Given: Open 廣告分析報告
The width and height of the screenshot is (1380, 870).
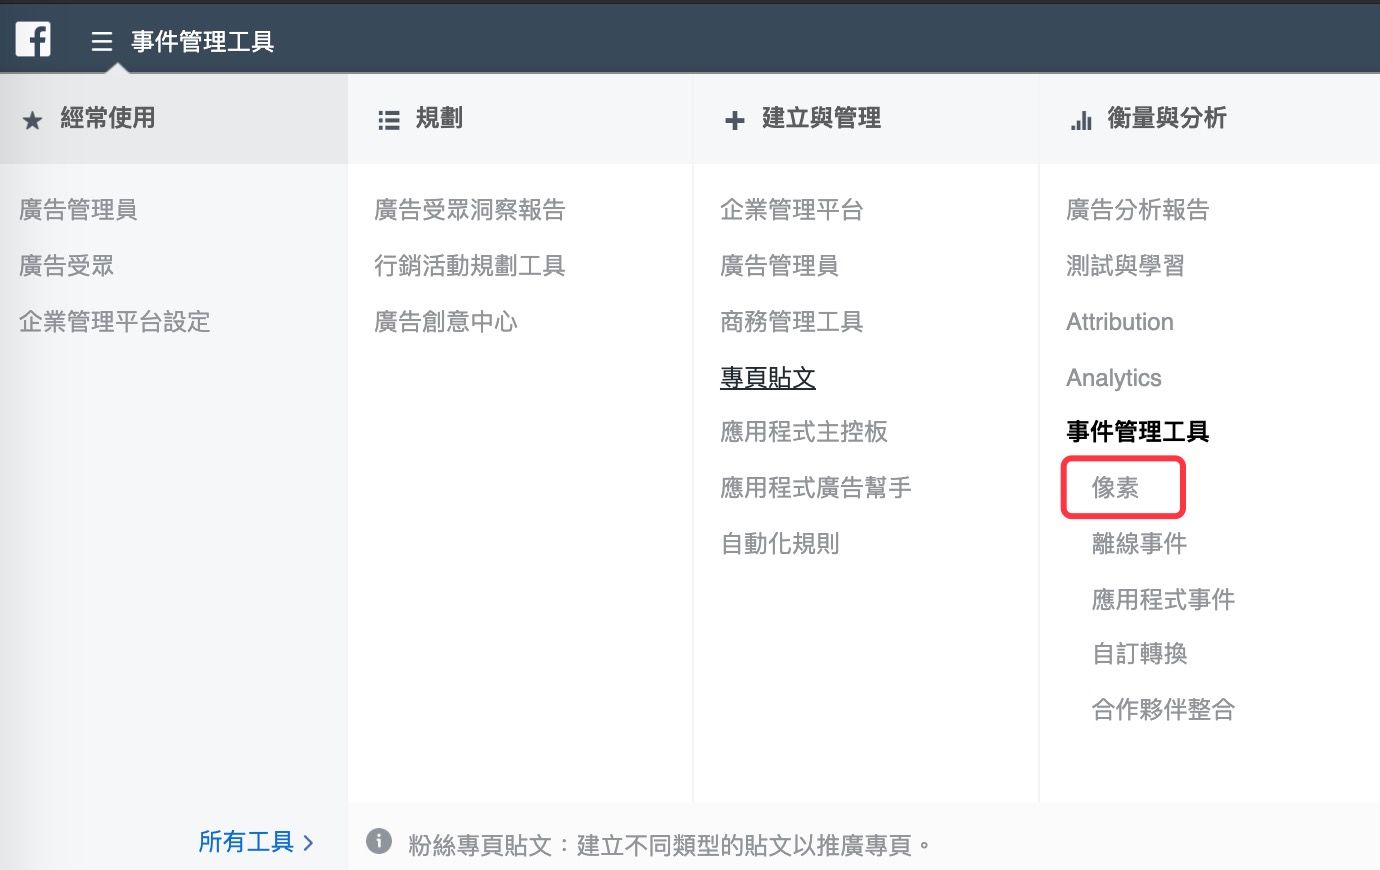Looking at the screenshot, I should coord(1138,210).
